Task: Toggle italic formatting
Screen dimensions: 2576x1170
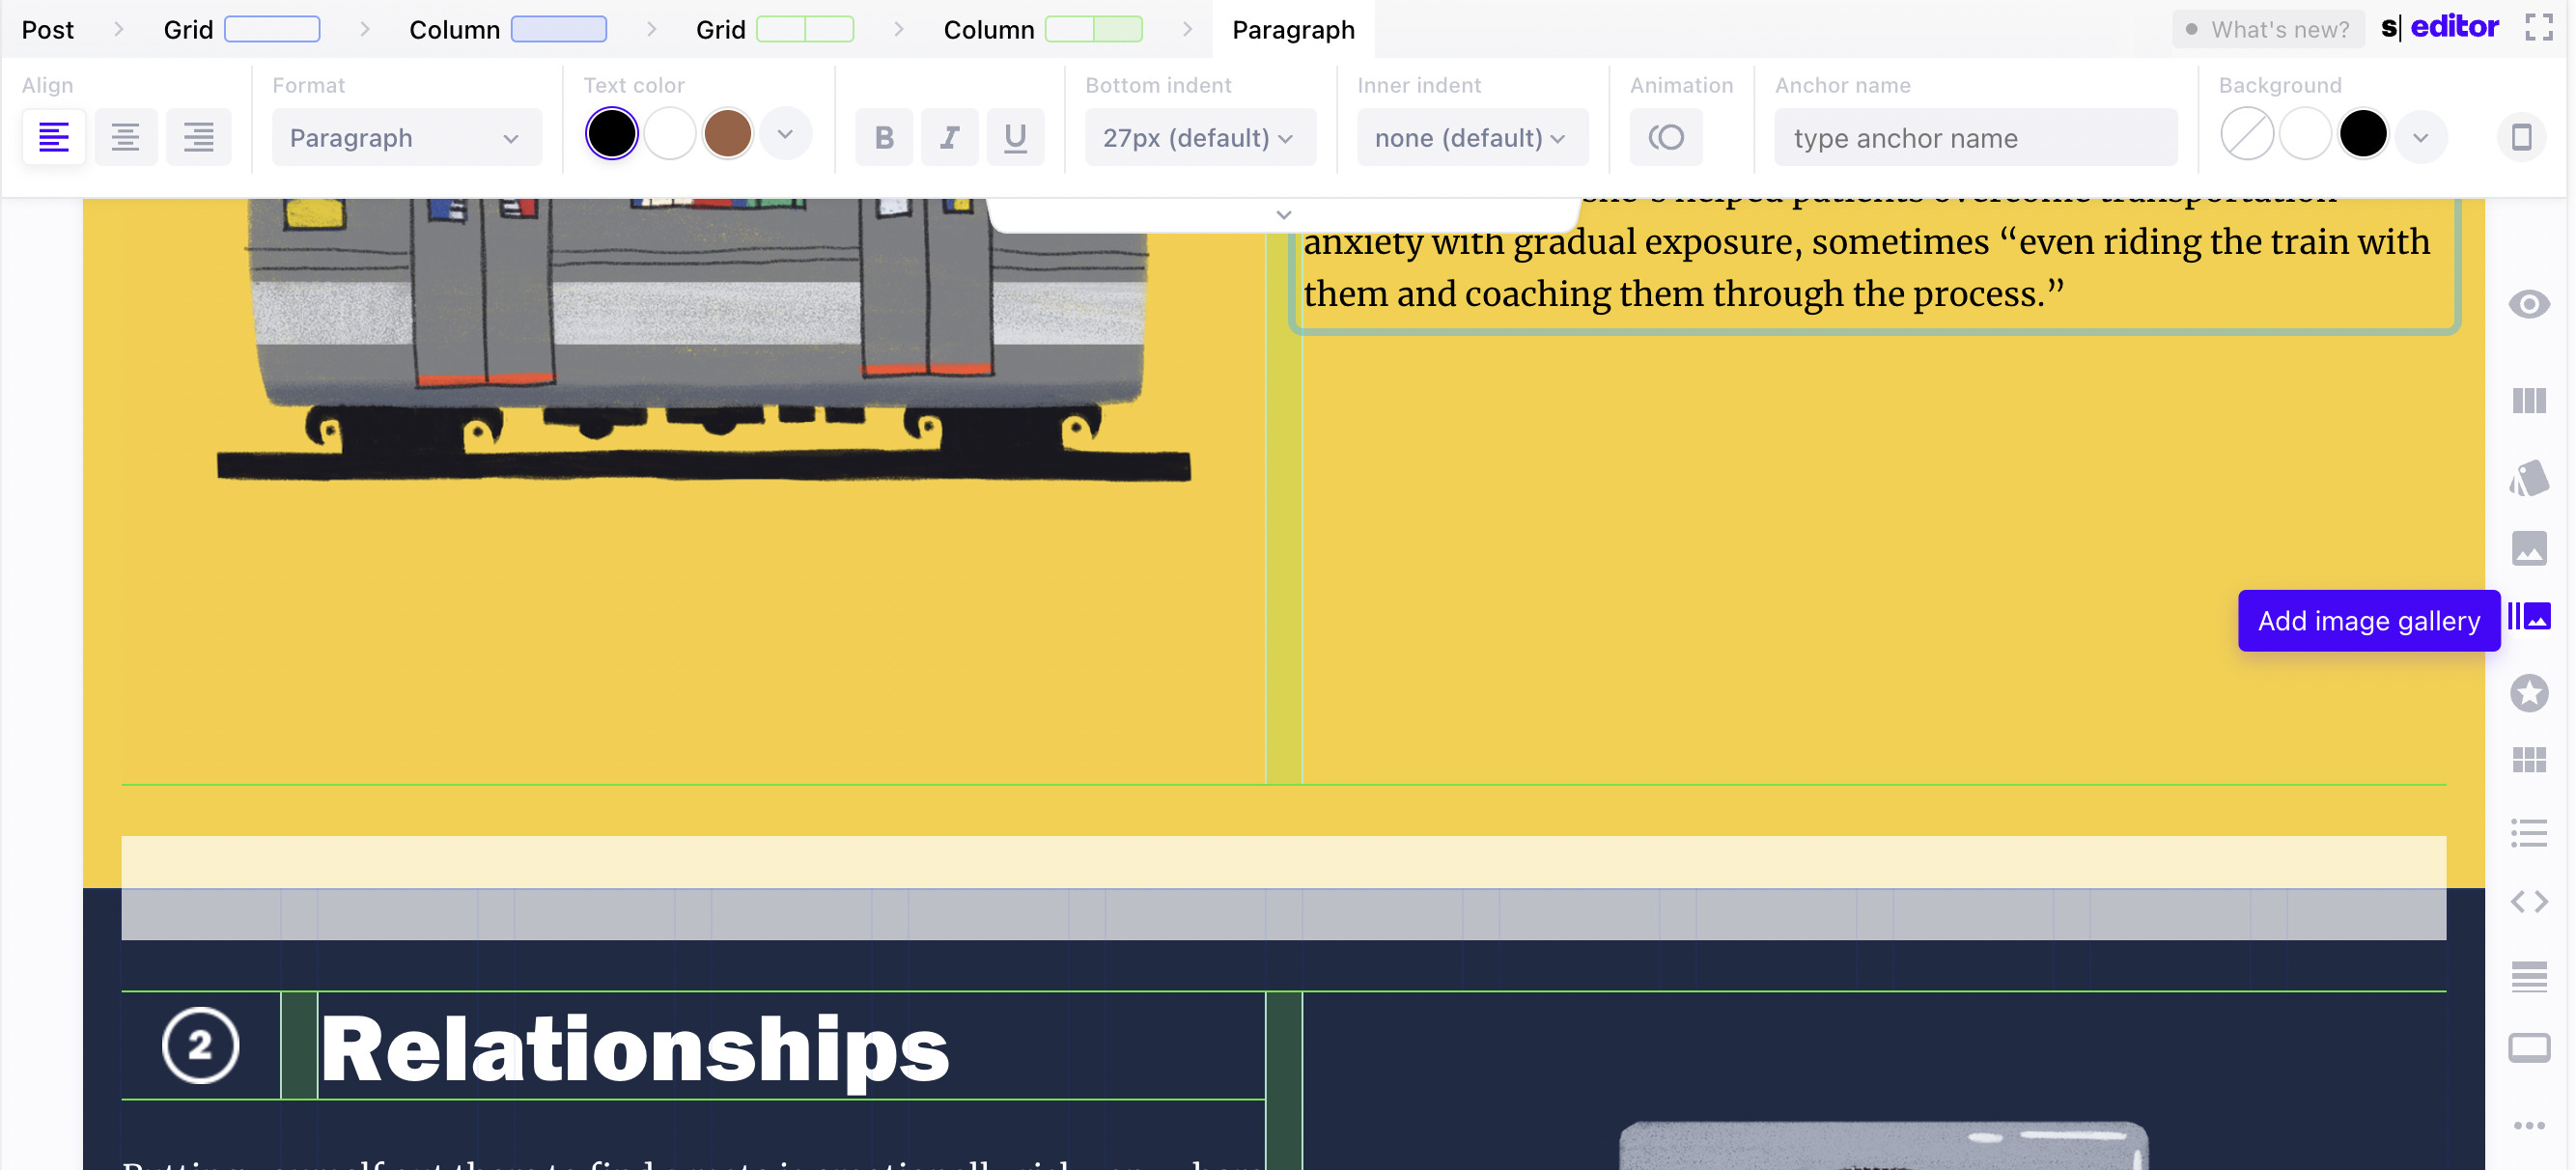Action: coord(949,137)
